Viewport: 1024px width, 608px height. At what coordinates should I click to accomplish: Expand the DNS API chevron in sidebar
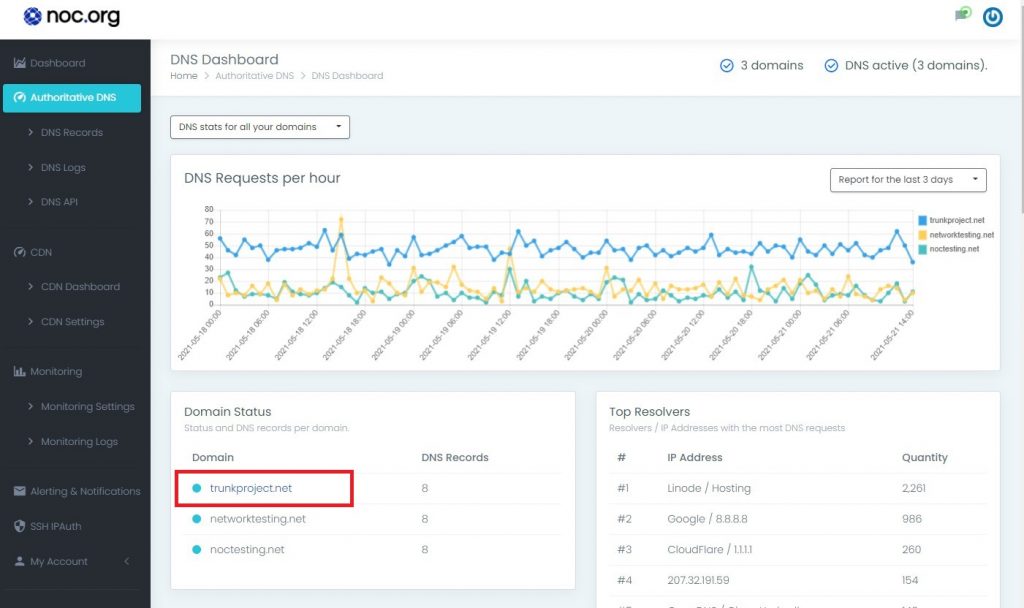tap(30, 202)
